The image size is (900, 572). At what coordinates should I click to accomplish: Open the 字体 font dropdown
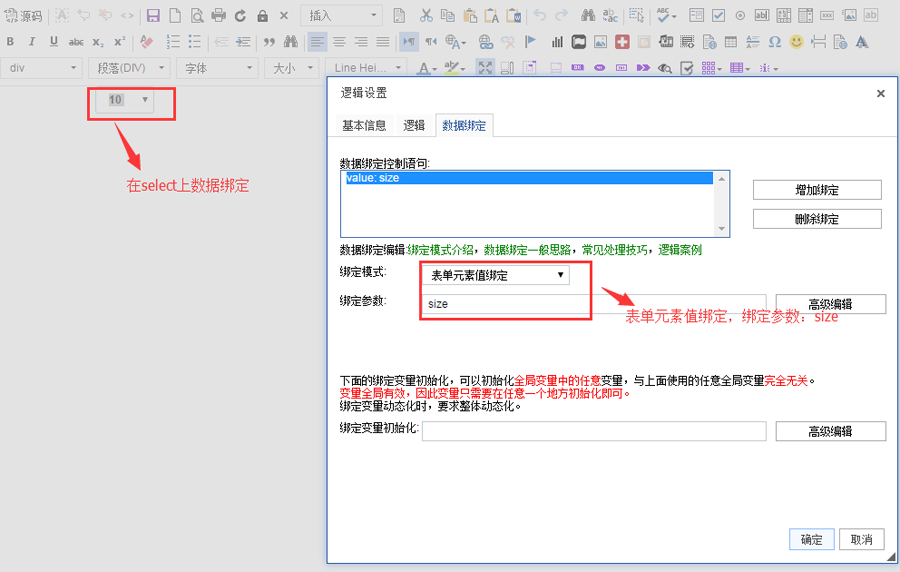(217, 68)
